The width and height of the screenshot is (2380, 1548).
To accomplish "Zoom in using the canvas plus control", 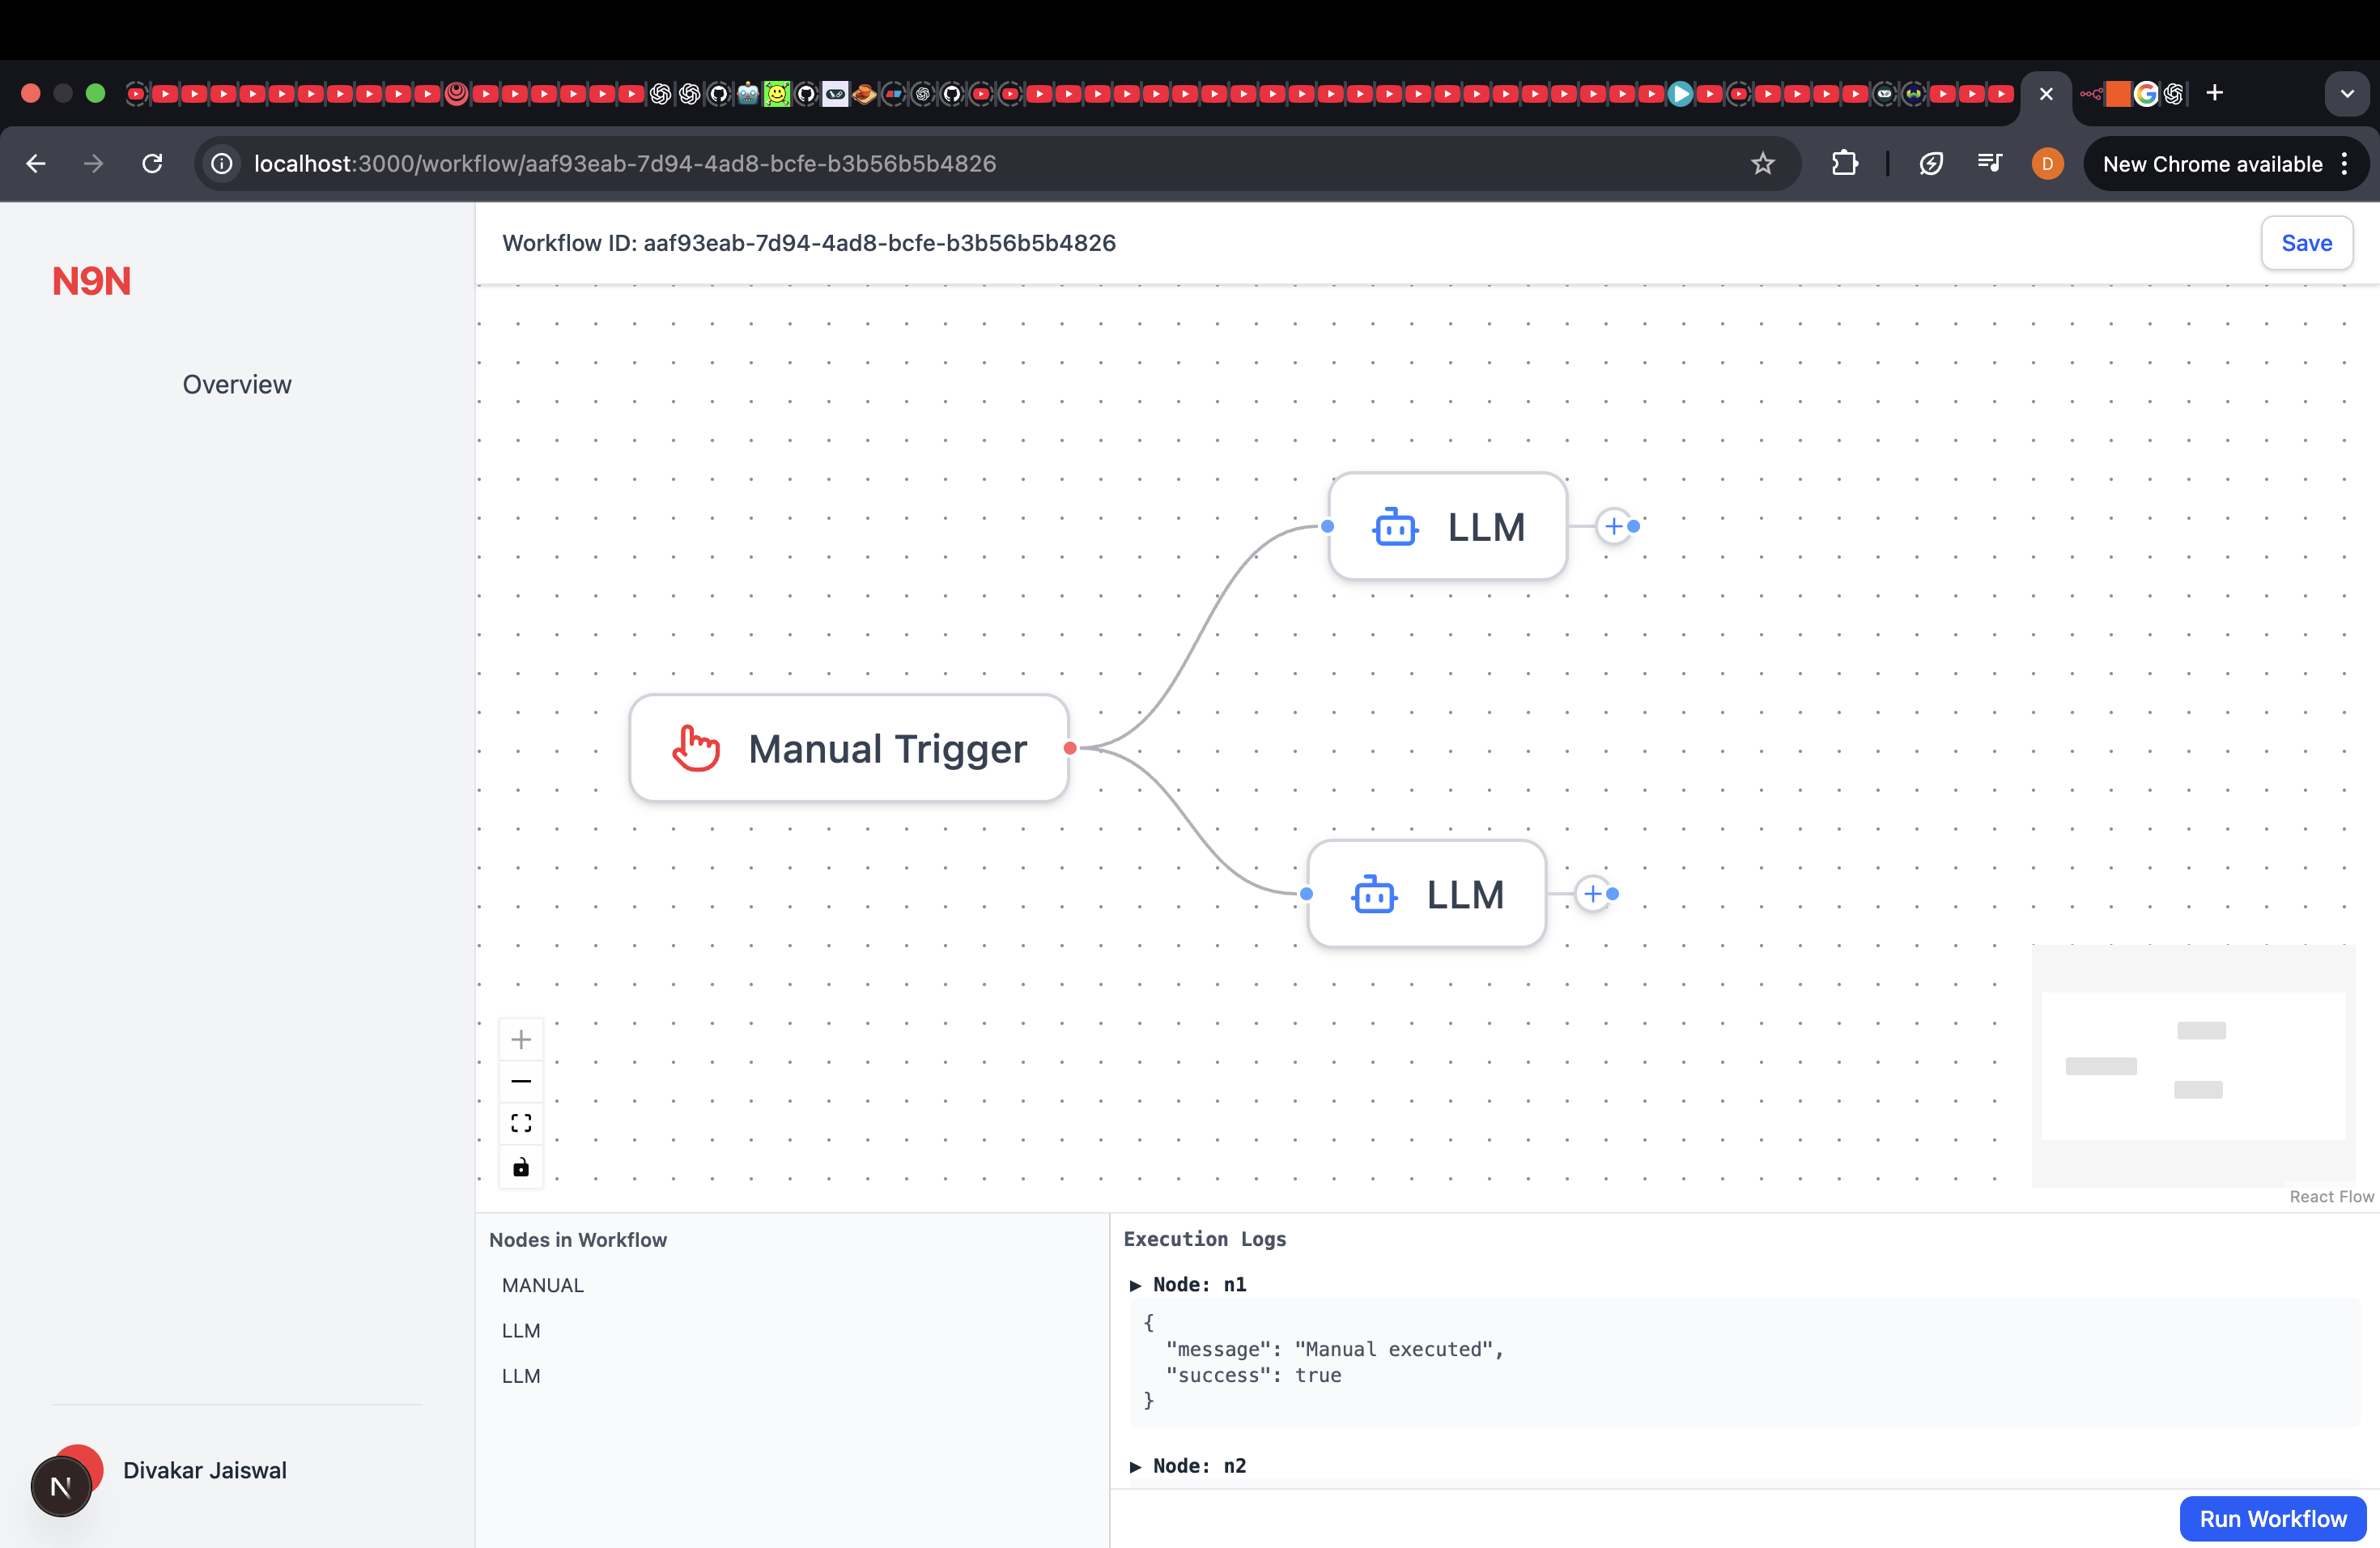I will click(x=521, y=1039).
